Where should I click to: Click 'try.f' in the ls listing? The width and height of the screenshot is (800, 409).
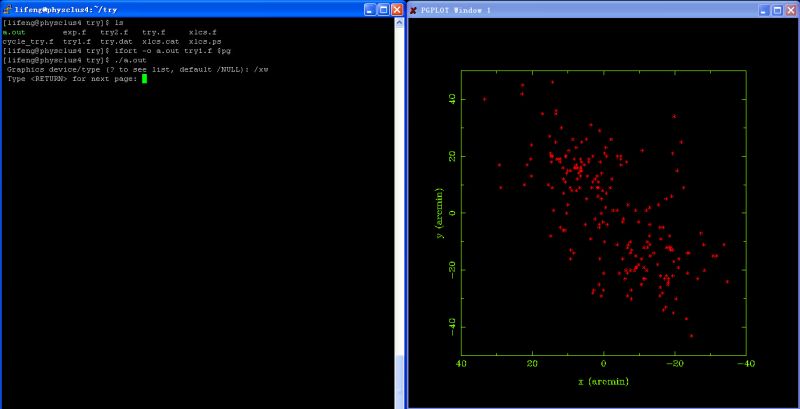tap(154, 33)
